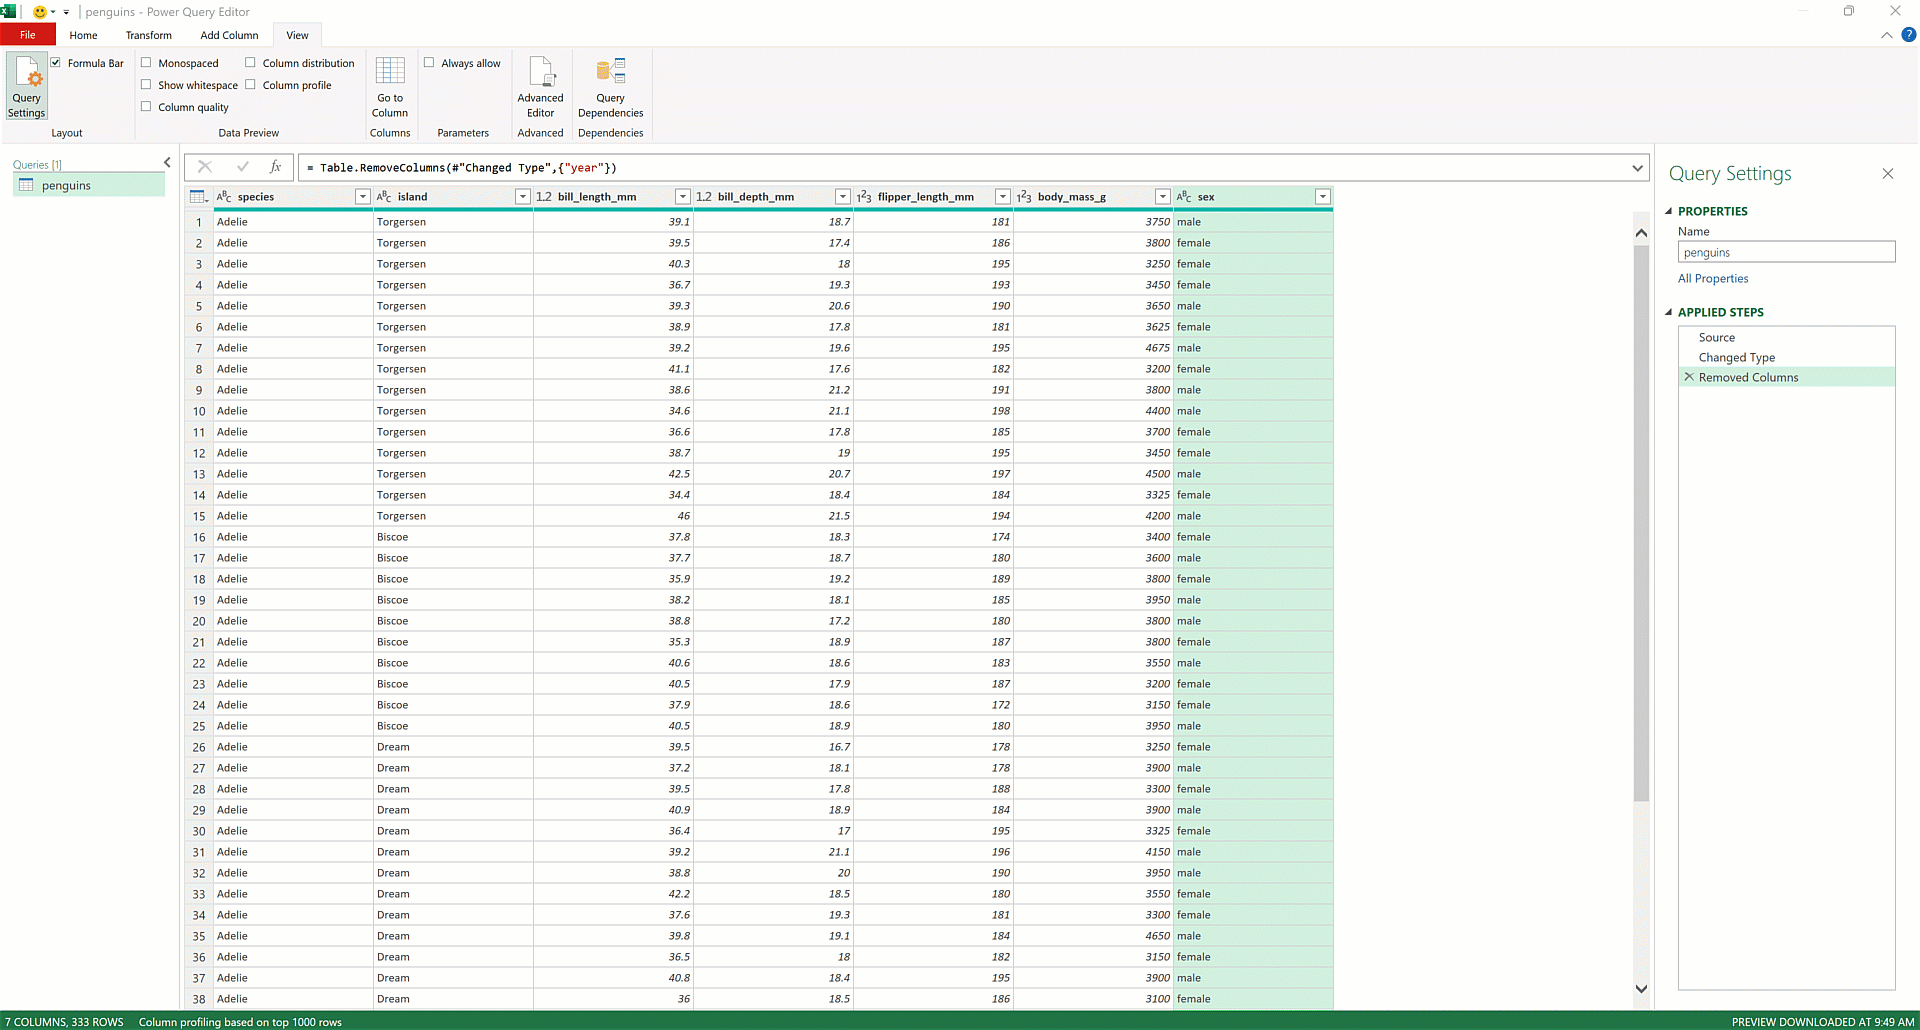Open the sex column filter dropdown
Image resolution: width=1920 pixels, height=1030 pixels.
pos(1323,196)
